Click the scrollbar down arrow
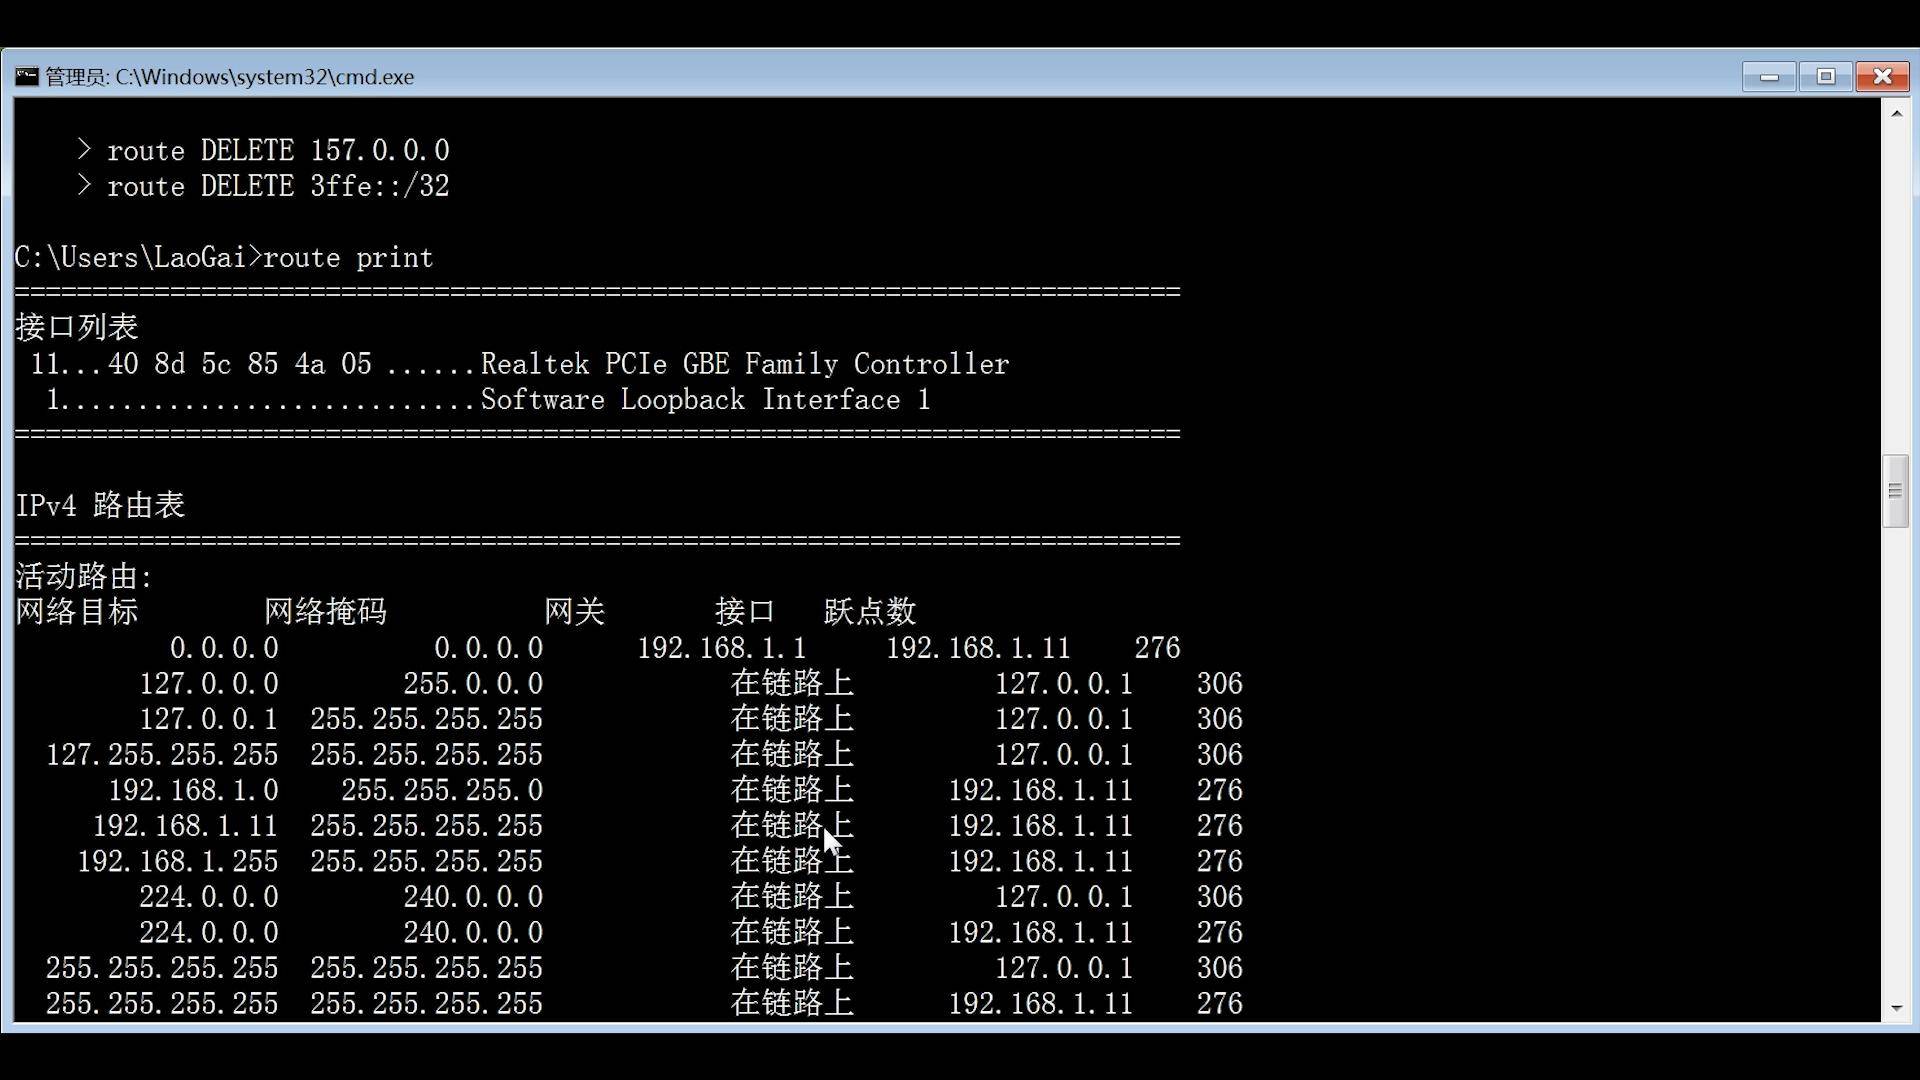This screenshot has height=1080, width=1920. (x=1896, y=1008)
